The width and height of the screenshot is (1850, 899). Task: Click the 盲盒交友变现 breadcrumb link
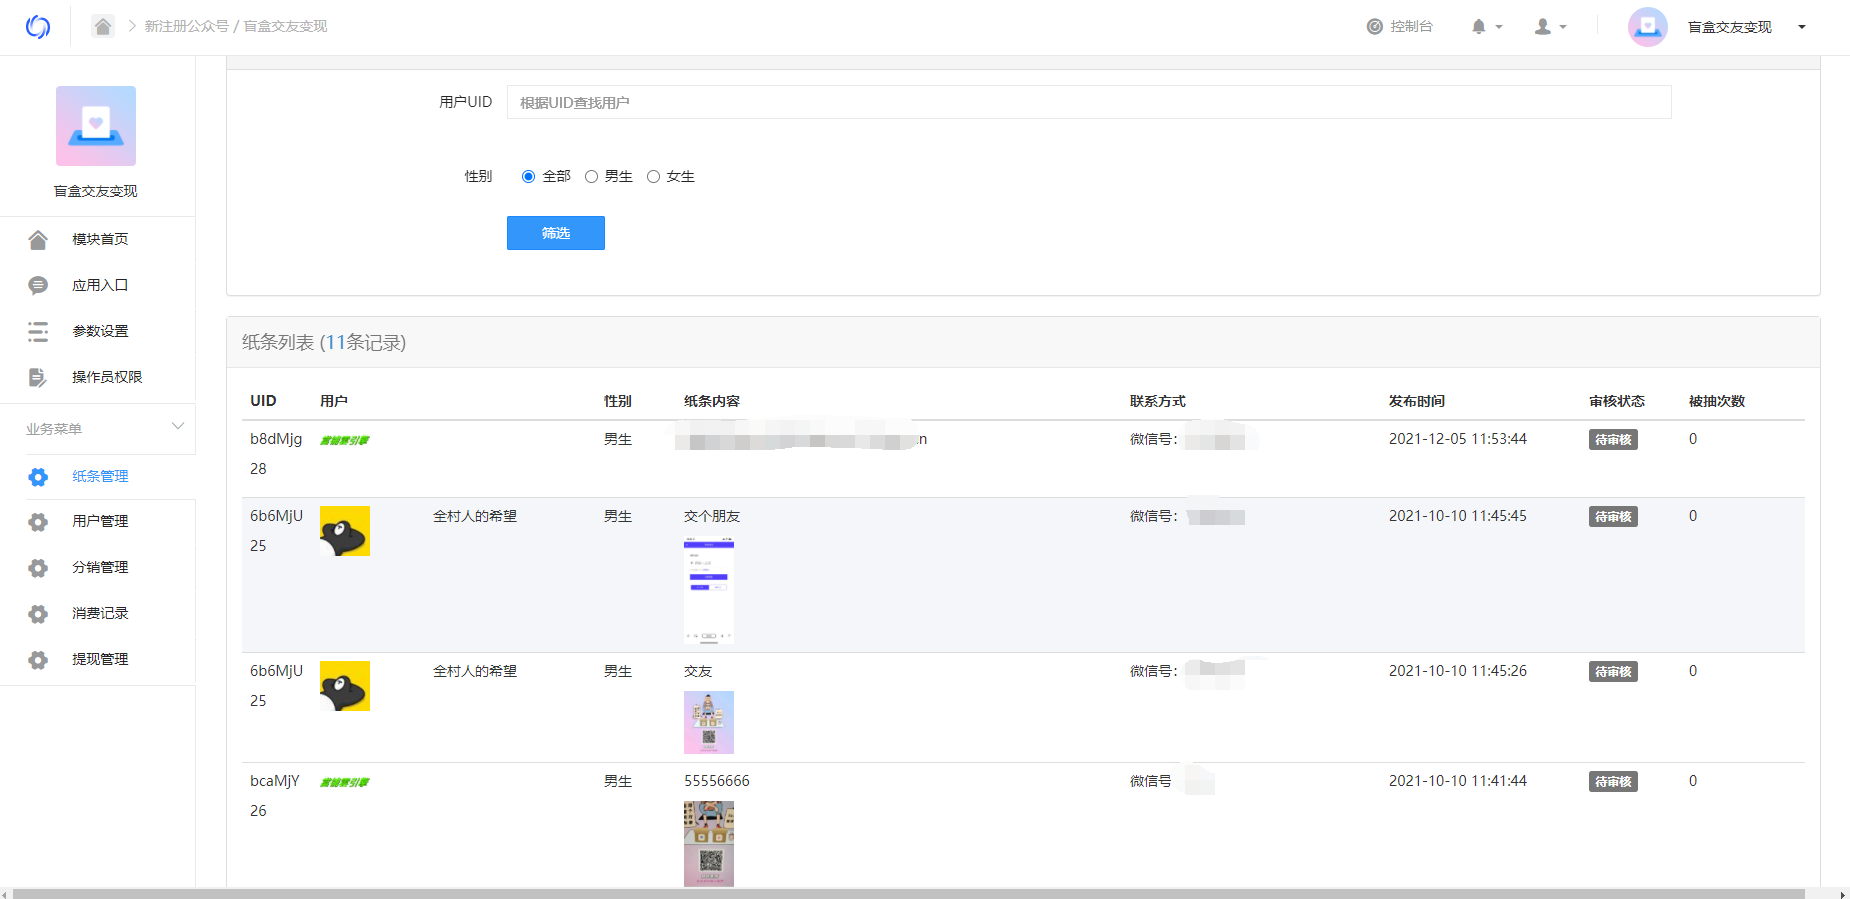click(x=285, y=26)
